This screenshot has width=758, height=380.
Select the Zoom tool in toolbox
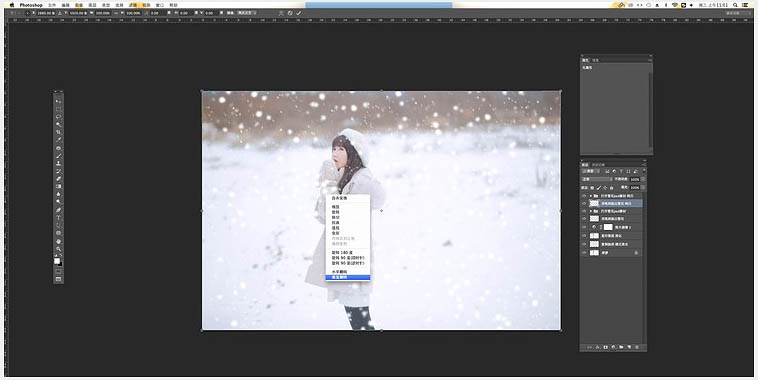(58, 249)
